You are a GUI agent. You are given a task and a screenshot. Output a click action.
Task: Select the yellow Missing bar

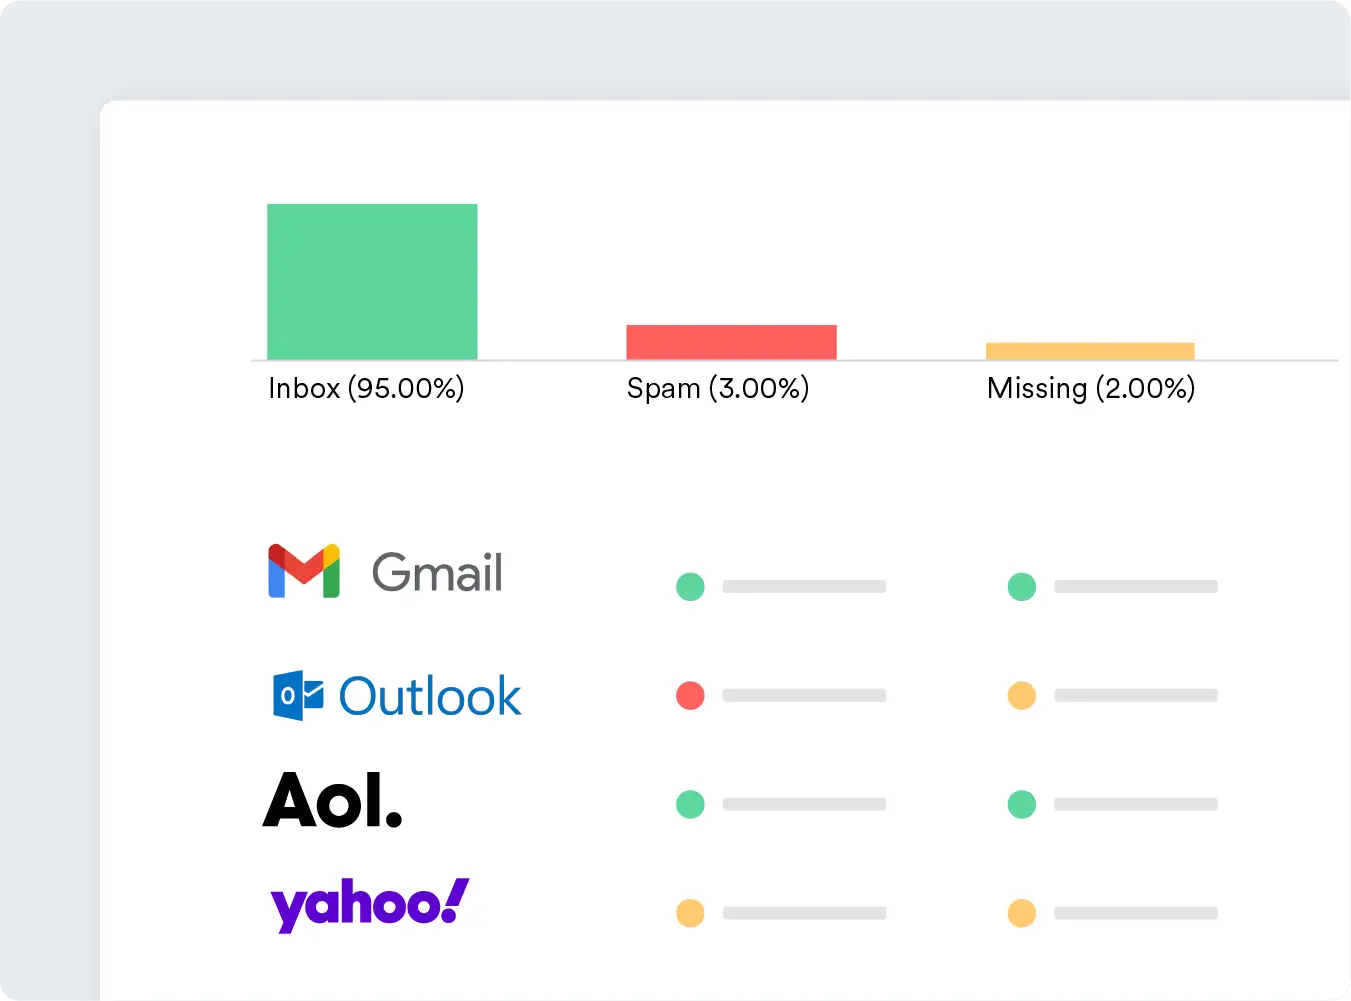point(1090,351)
